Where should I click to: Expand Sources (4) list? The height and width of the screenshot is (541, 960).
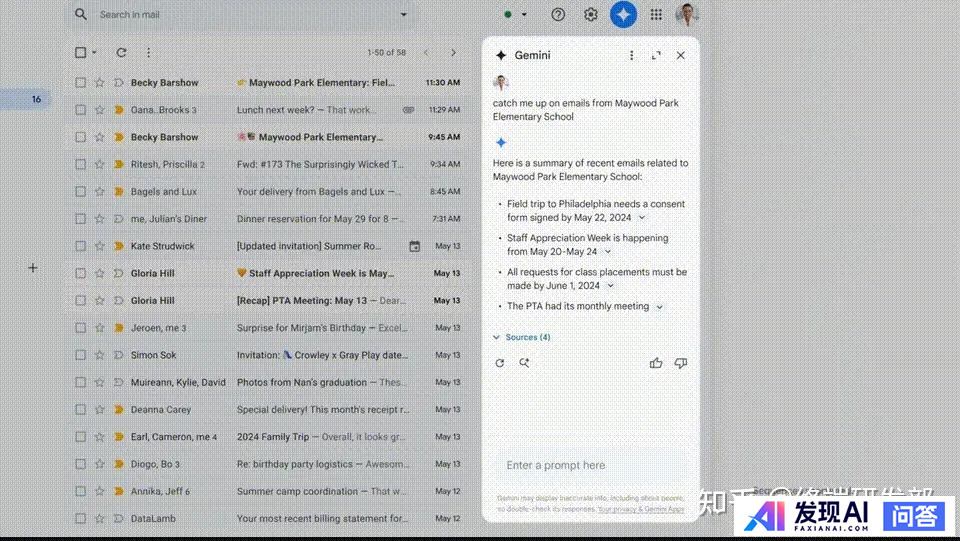click(522, 337)
